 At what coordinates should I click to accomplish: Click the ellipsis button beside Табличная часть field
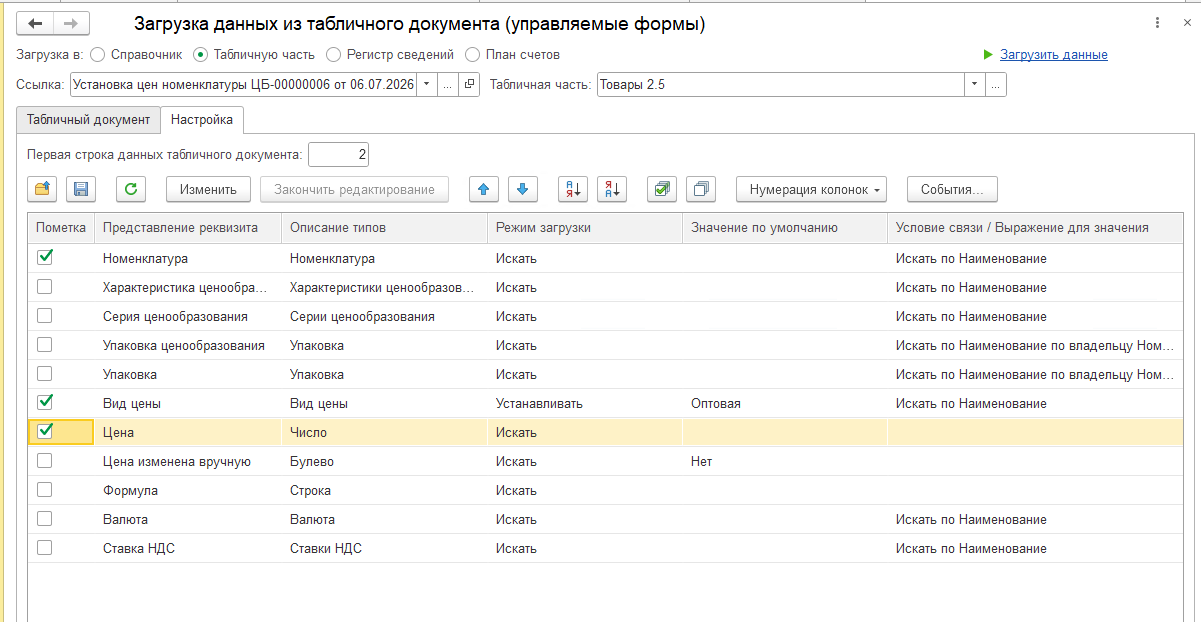(995, 85)
